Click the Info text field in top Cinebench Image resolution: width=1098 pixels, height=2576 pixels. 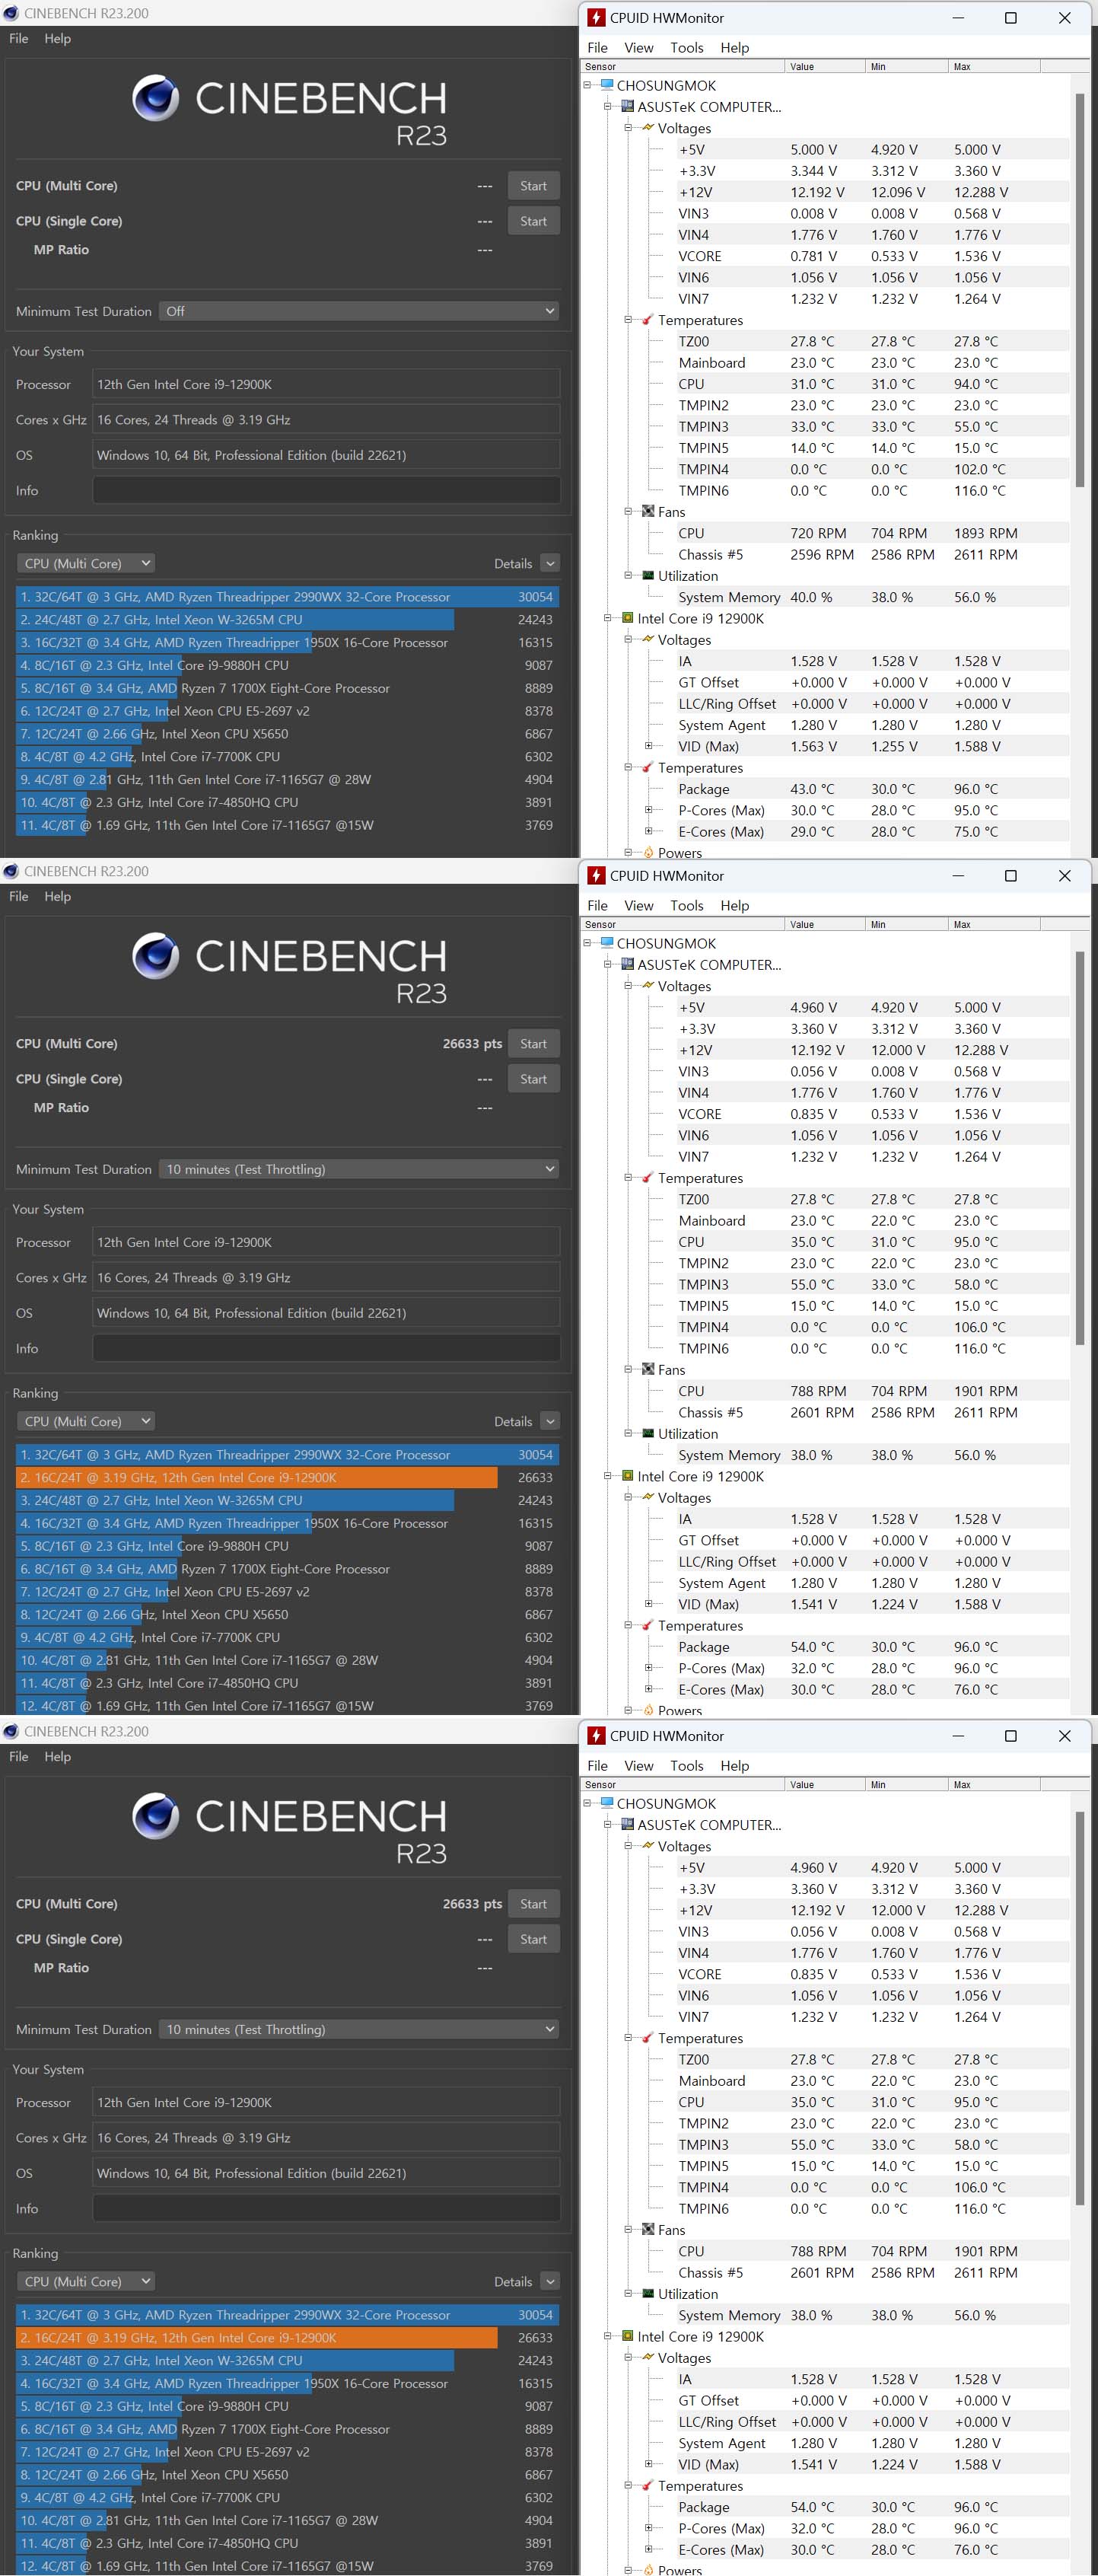326,490
